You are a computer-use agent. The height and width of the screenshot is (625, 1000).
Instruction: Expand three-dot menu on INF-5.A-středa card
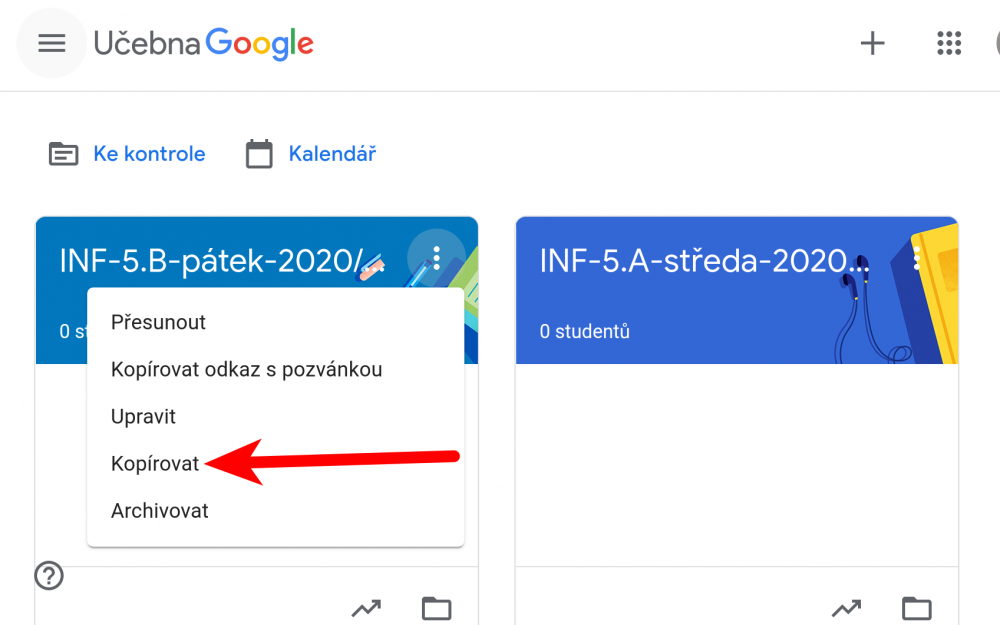click(916, 258)
